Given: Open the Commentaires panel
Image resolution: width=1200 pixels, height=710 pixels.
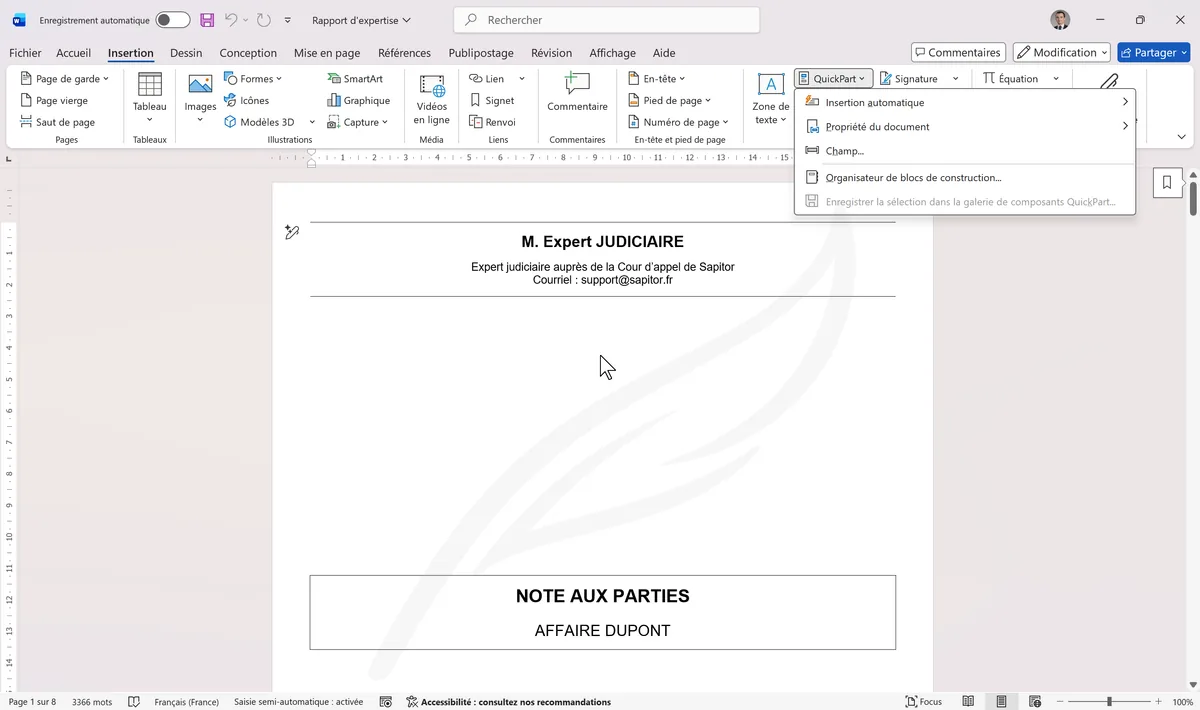Looking at the screenshot, I should coord(957,52).
